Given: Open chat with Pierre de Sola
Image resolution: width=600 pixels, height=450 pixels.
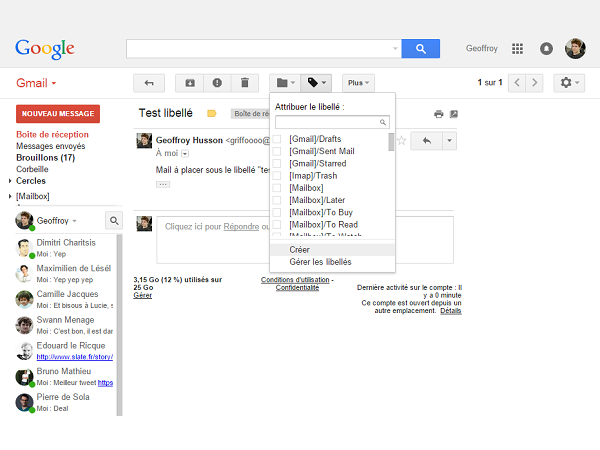Looking at the screenshot, I should pos(65,402).
